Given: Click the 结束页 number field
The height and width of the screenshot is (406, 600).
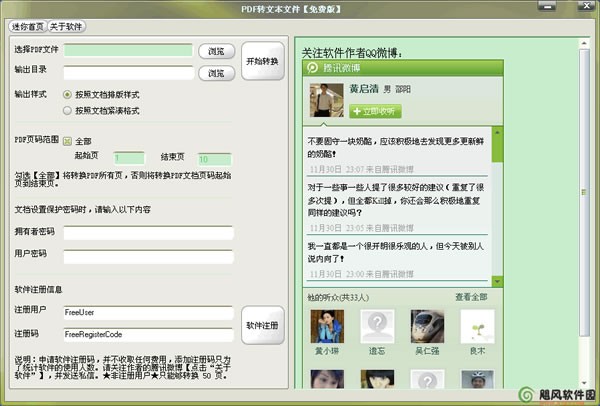Looking at the screenshot, I should [214, 159].
